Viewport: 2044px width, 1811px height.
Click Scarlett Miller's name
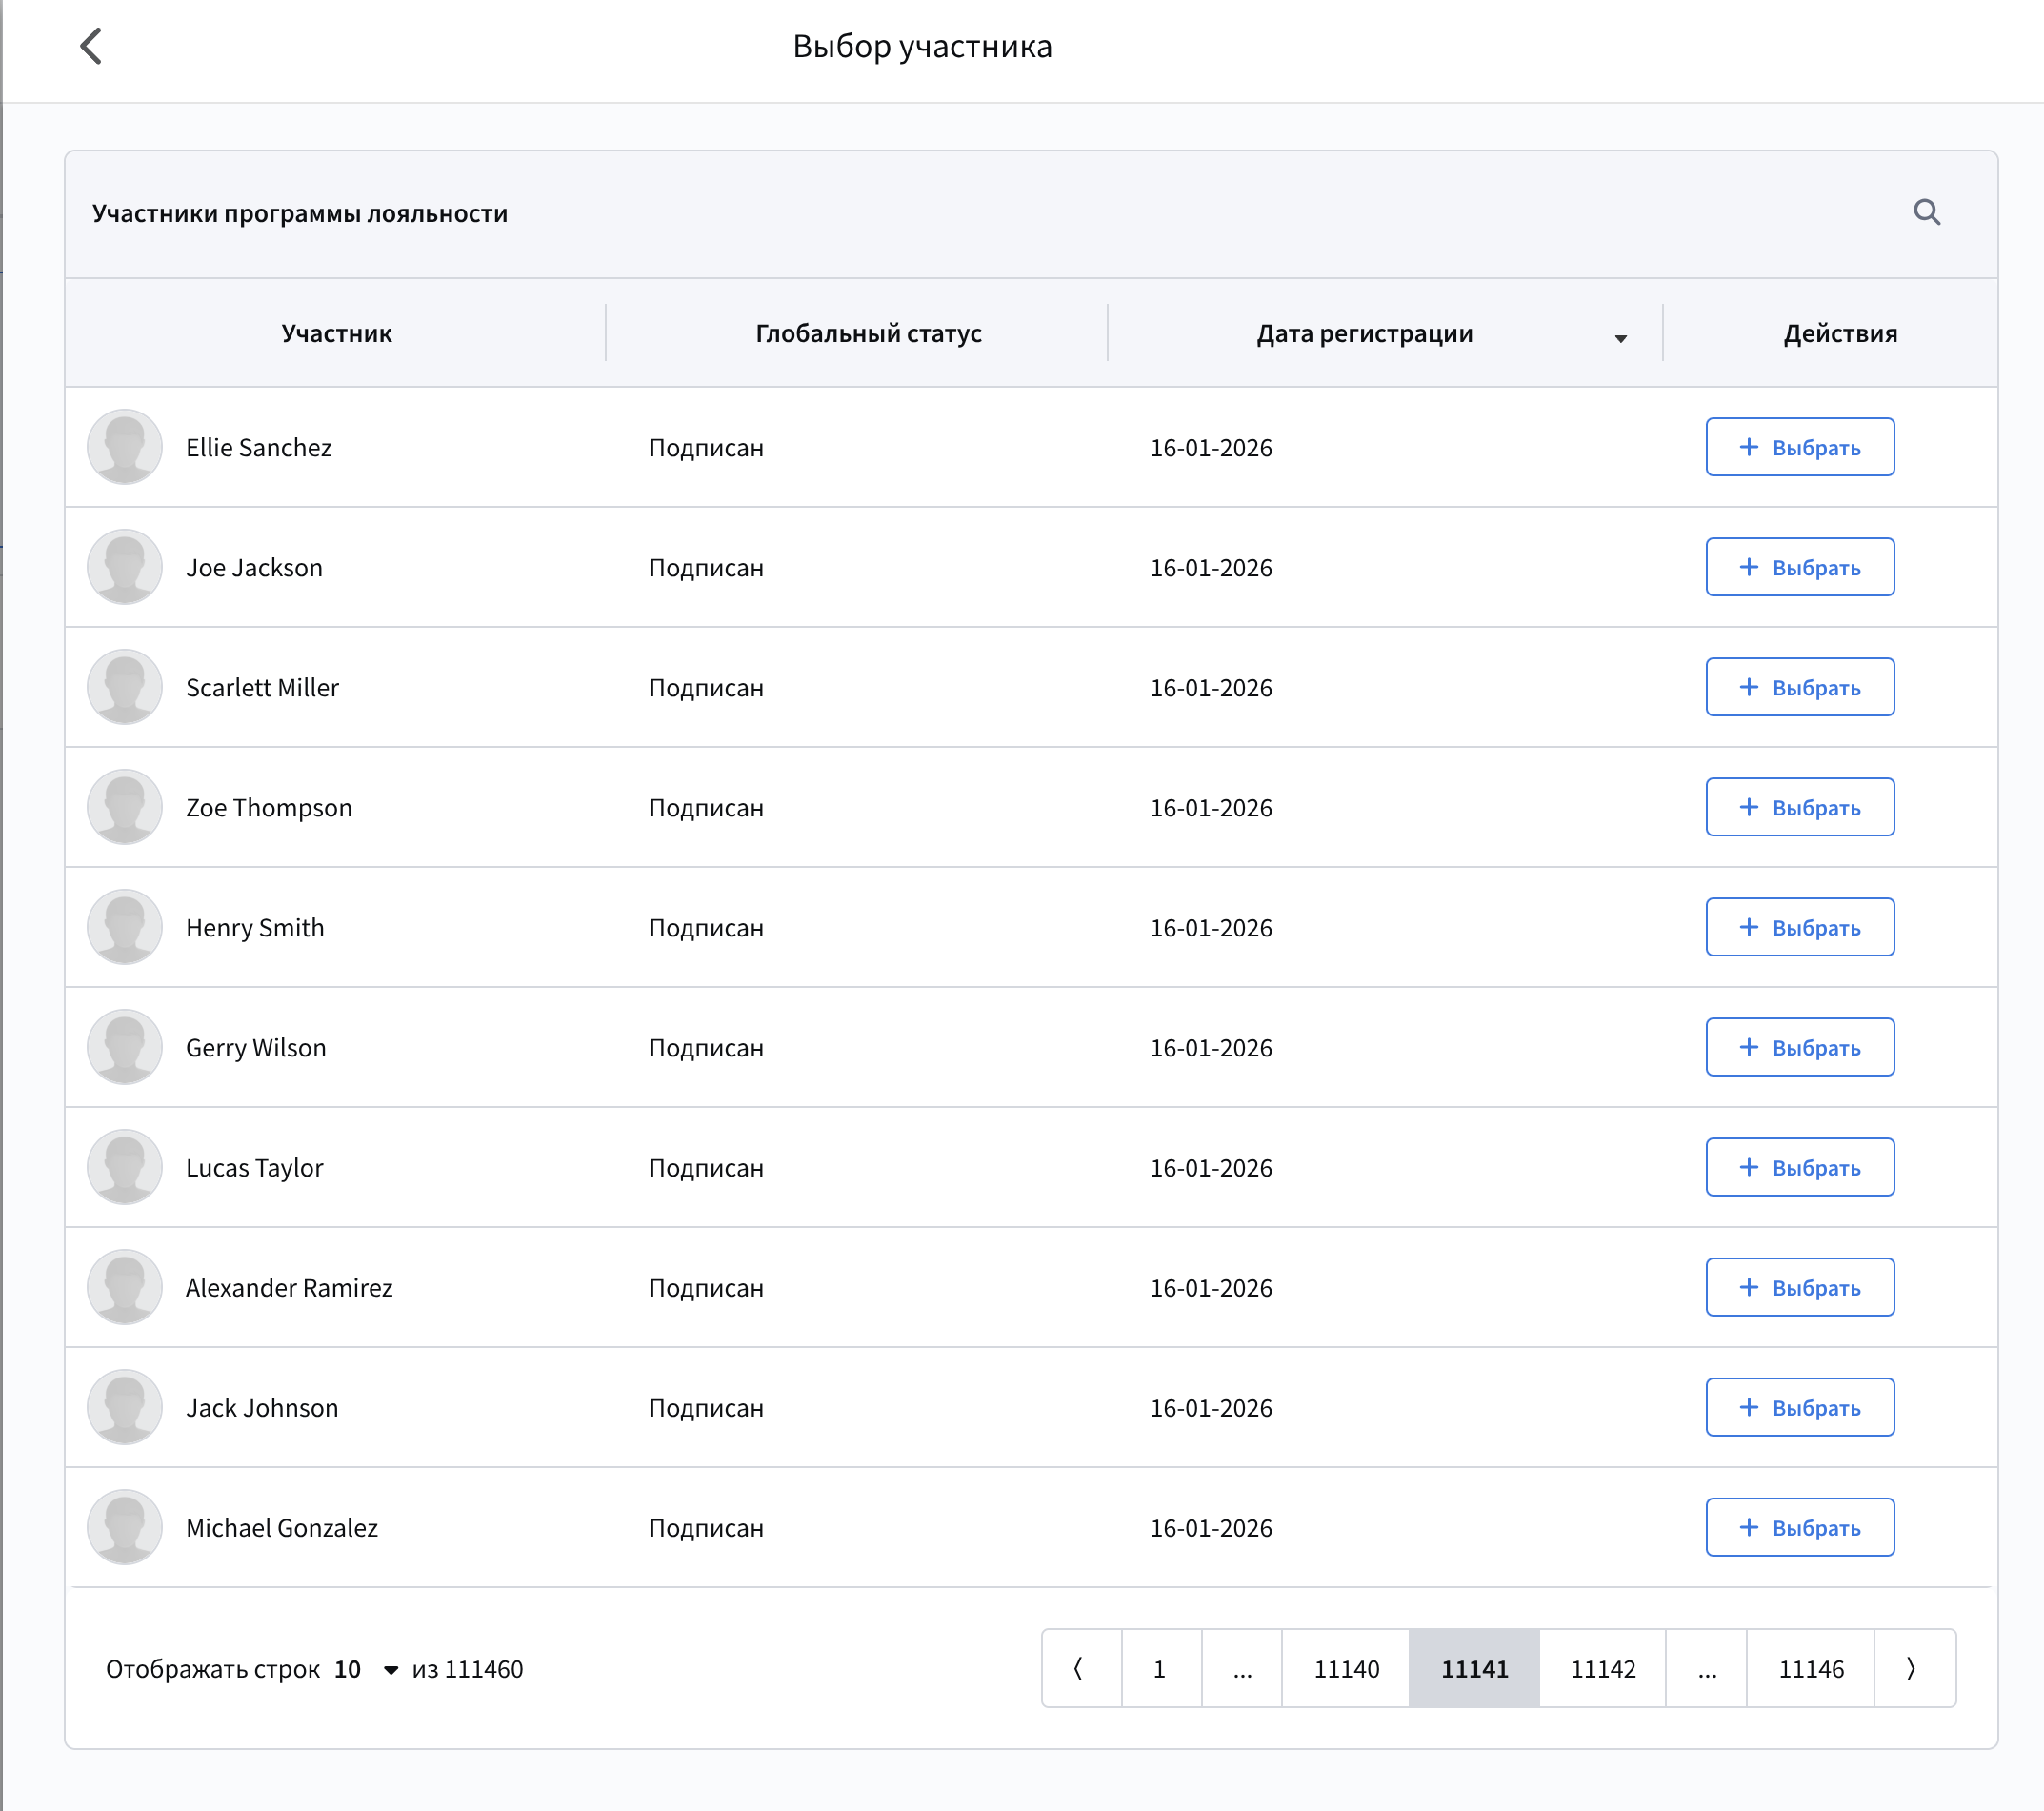[262, 687]
